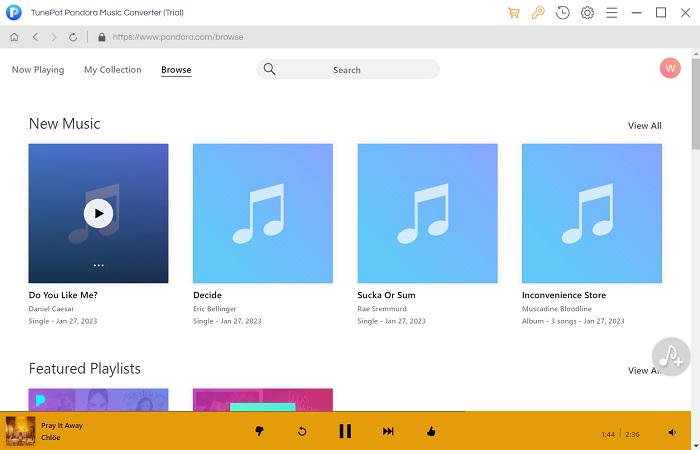Click the registration key icon
The image size is (700, 450).
(538, 13)
